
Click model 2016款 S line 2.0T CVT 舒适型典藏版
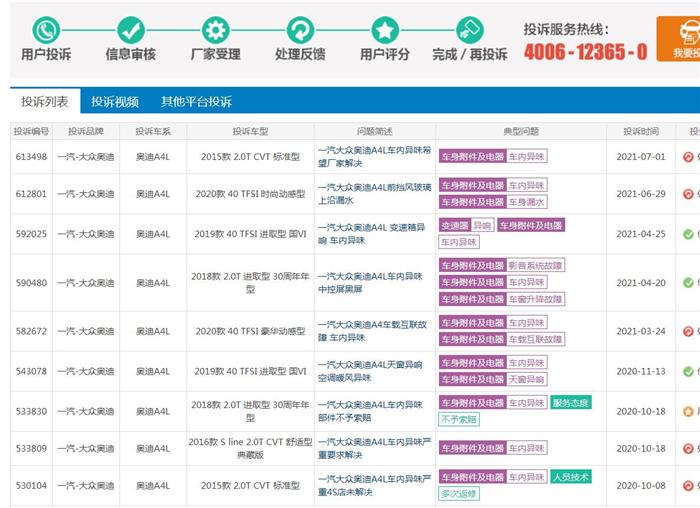tap(250, 448)
